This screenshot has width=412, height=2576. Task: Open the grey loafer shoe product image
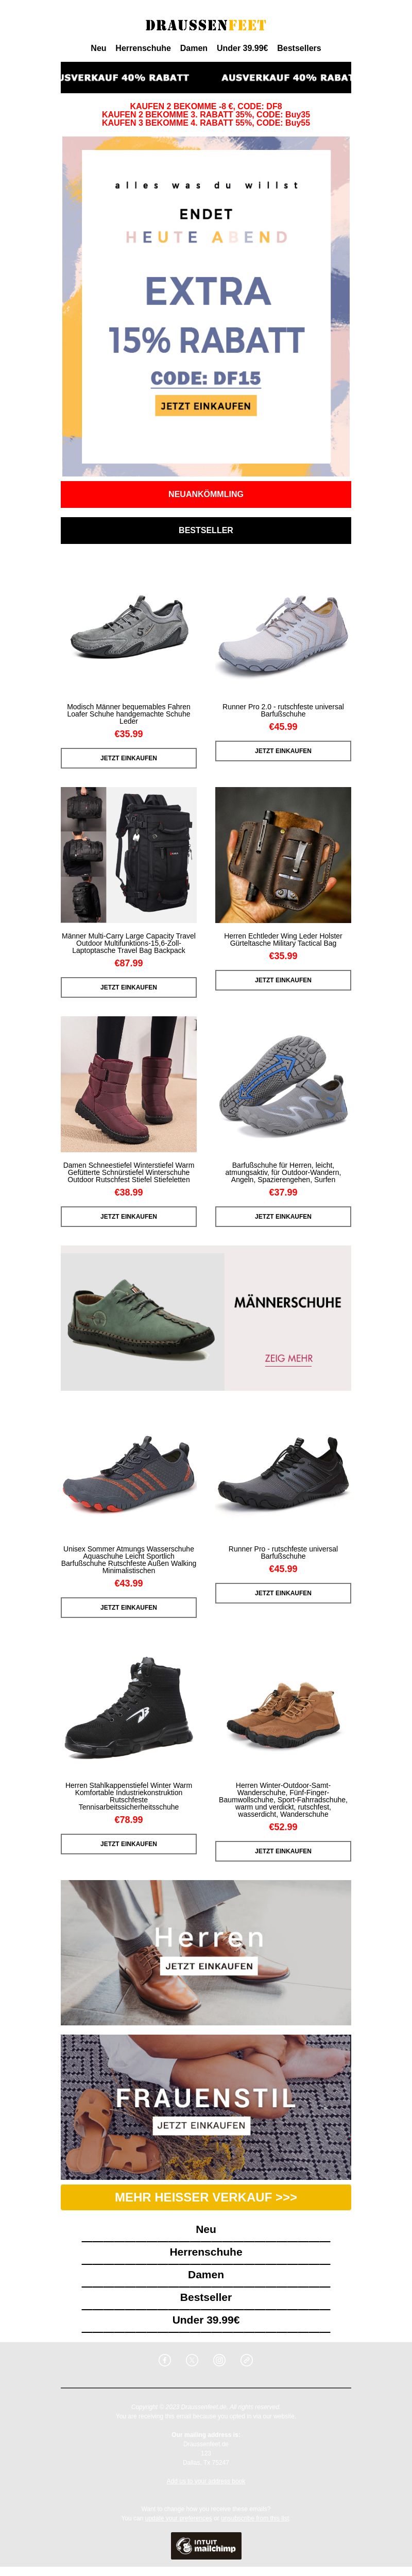[x=129, y=629]
